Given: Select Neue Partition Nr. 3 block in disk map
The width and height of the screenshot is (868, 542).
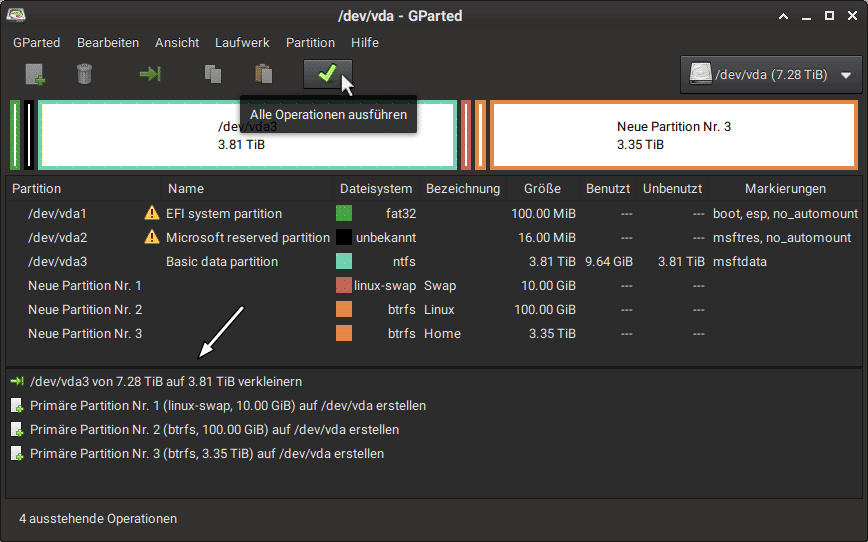Looking at the screenshot, I should tap(674, 135).
